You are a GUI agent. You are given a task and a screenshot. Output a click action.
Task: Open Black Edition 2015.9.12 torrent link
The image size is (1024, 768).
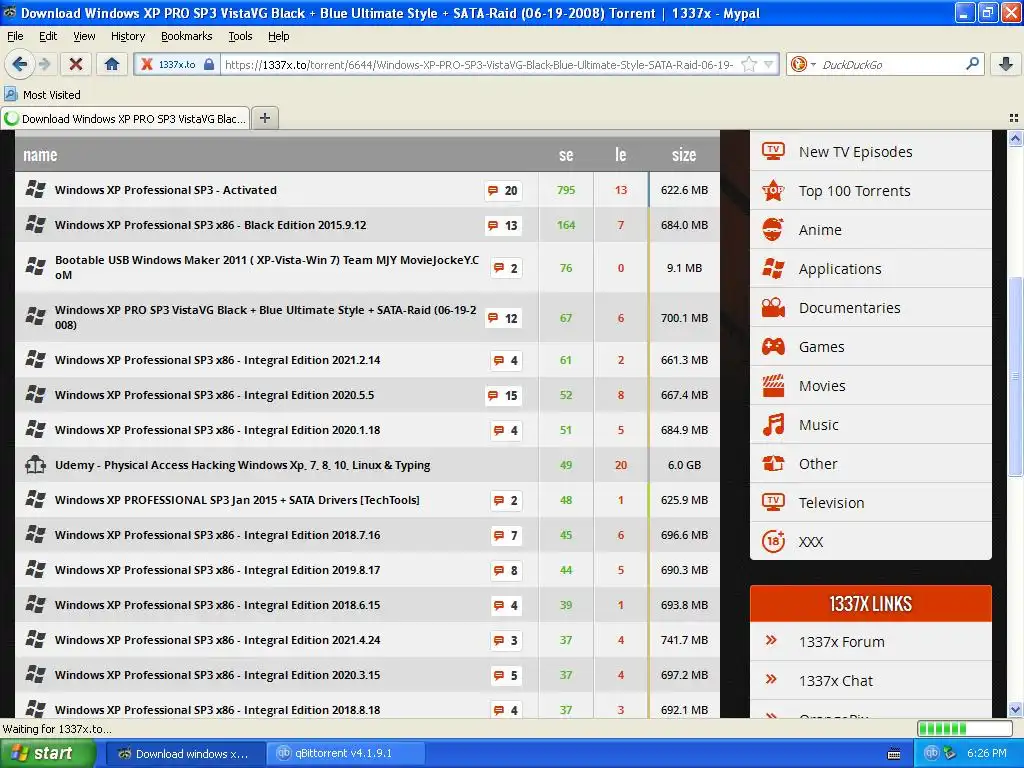[x=210, y=225]
